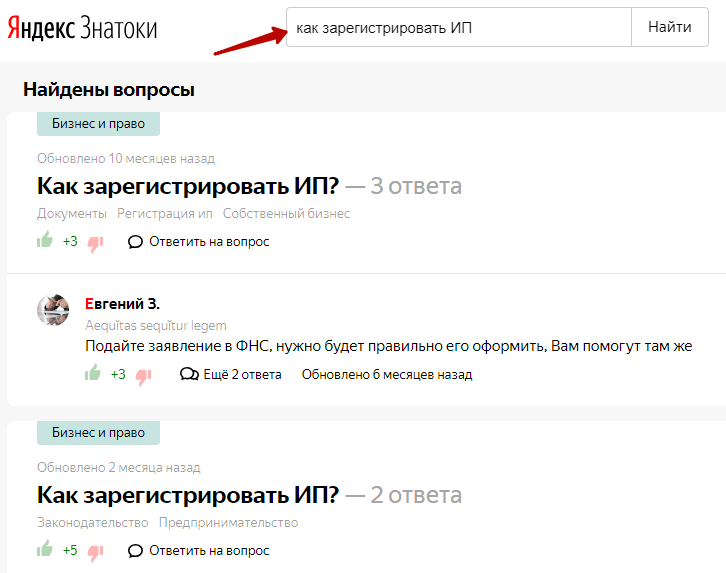Dislike the first ИП question
Image resolution: width=726 pixels, height=573 pixels.
point(95,242)
